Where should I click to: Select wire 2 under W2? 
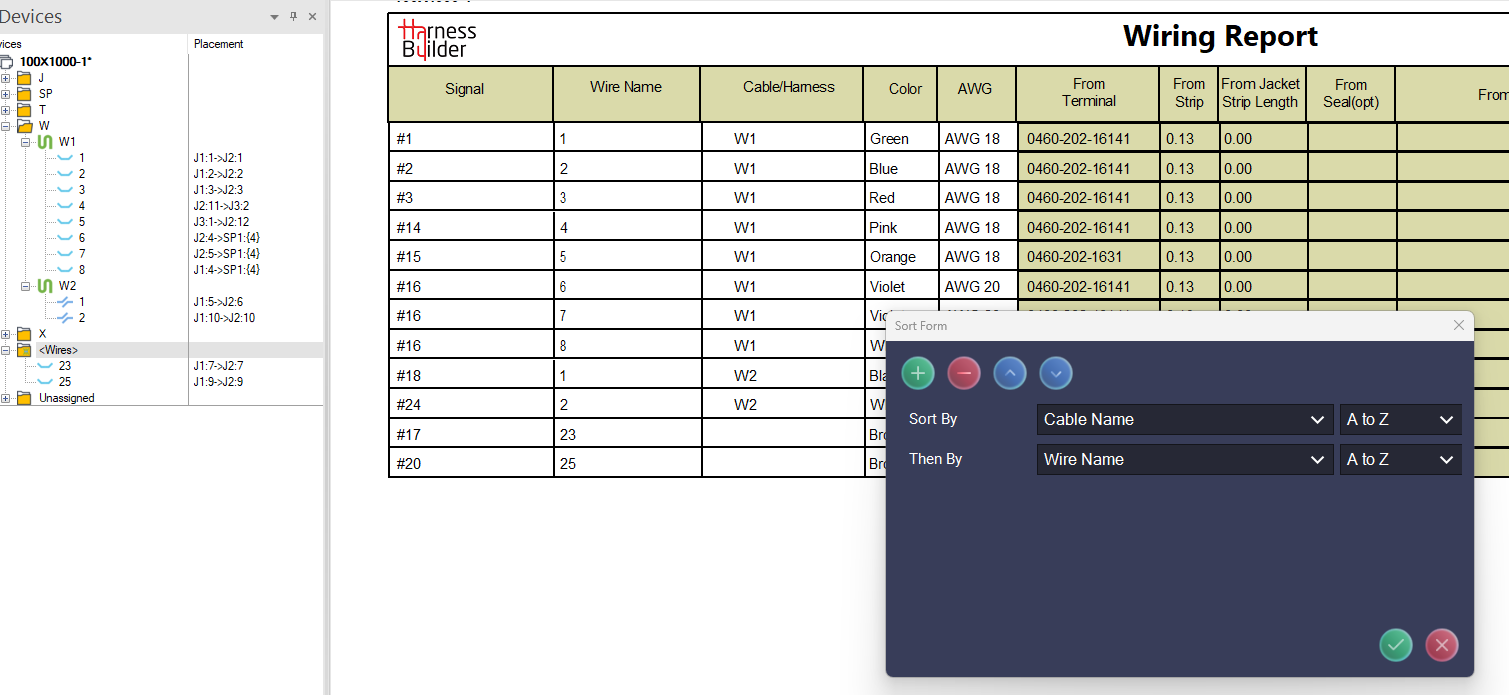pyautogui.click(x=82, y=318)
